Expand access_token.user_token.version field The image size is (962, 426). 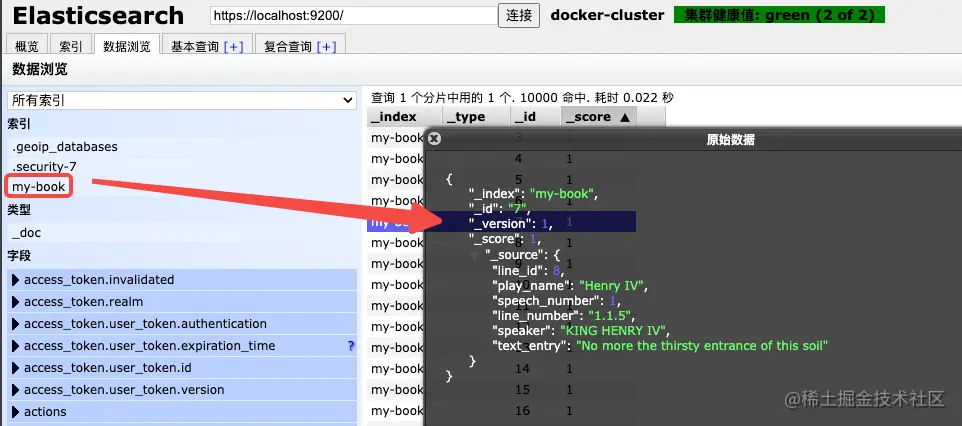point(182,390)
